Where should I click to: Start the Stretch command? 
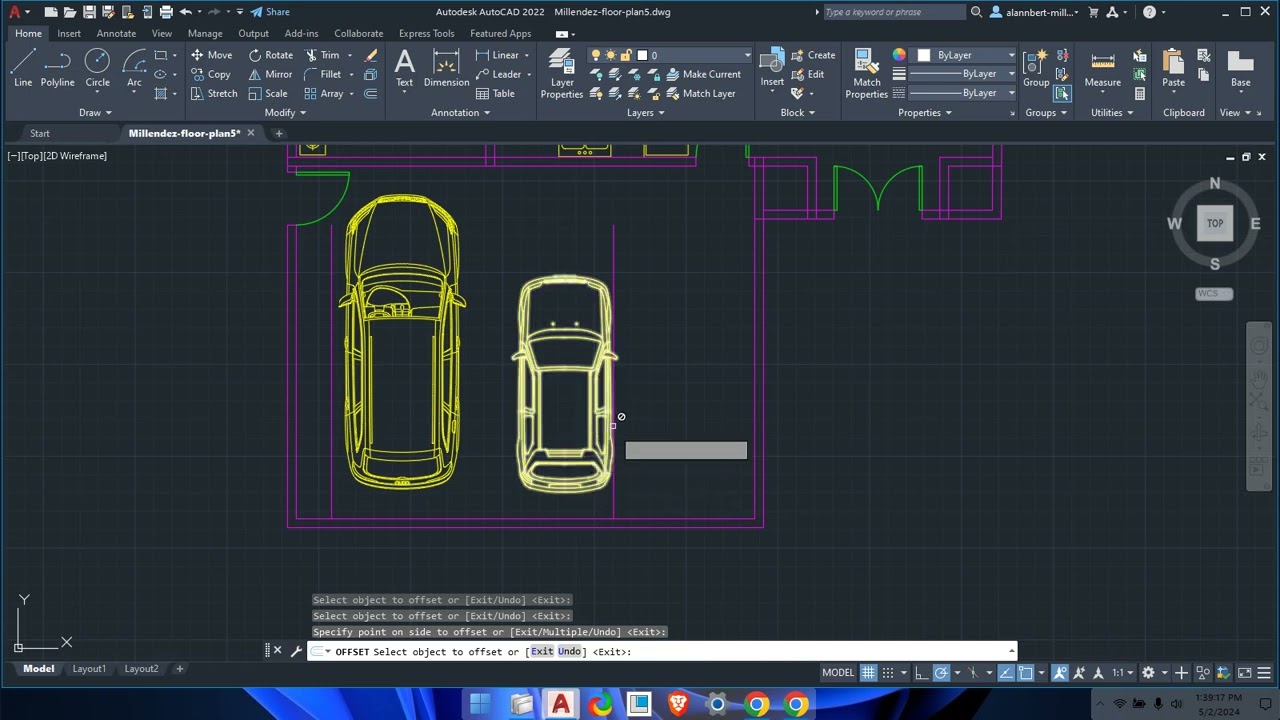click(x=213, y=93)
